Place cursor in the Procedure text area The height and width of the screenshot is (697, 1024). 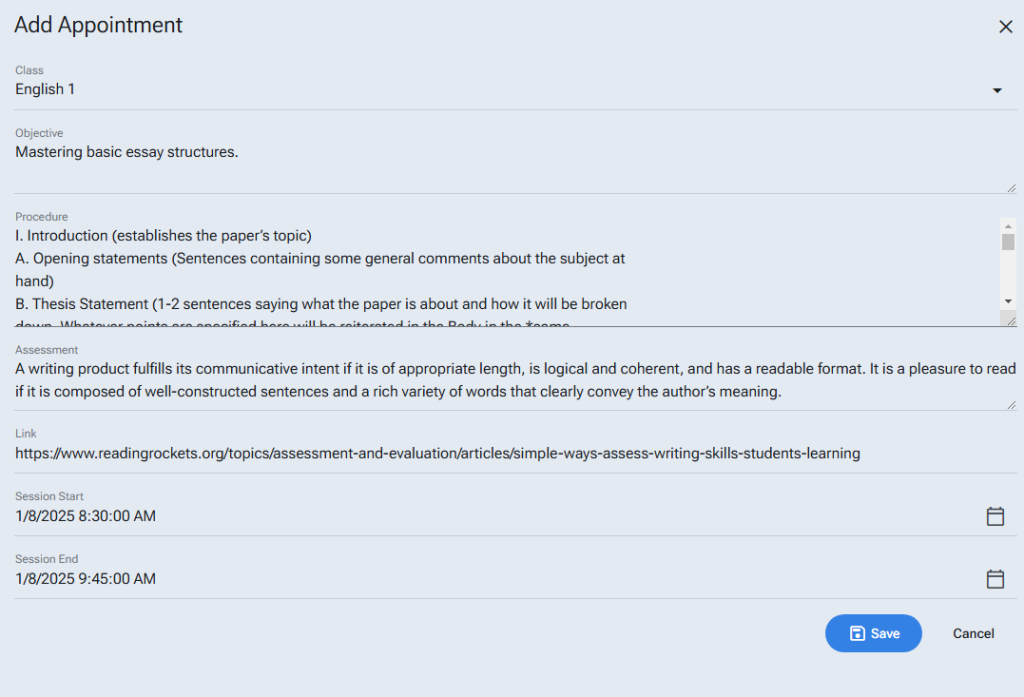pyautogui.click(x=500, y=270)
